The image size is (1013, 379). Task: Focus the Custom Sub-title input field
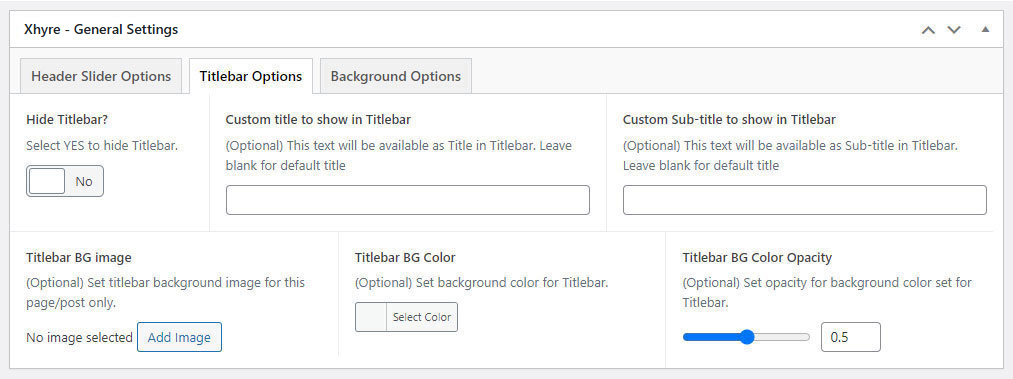tap(804, 200)
